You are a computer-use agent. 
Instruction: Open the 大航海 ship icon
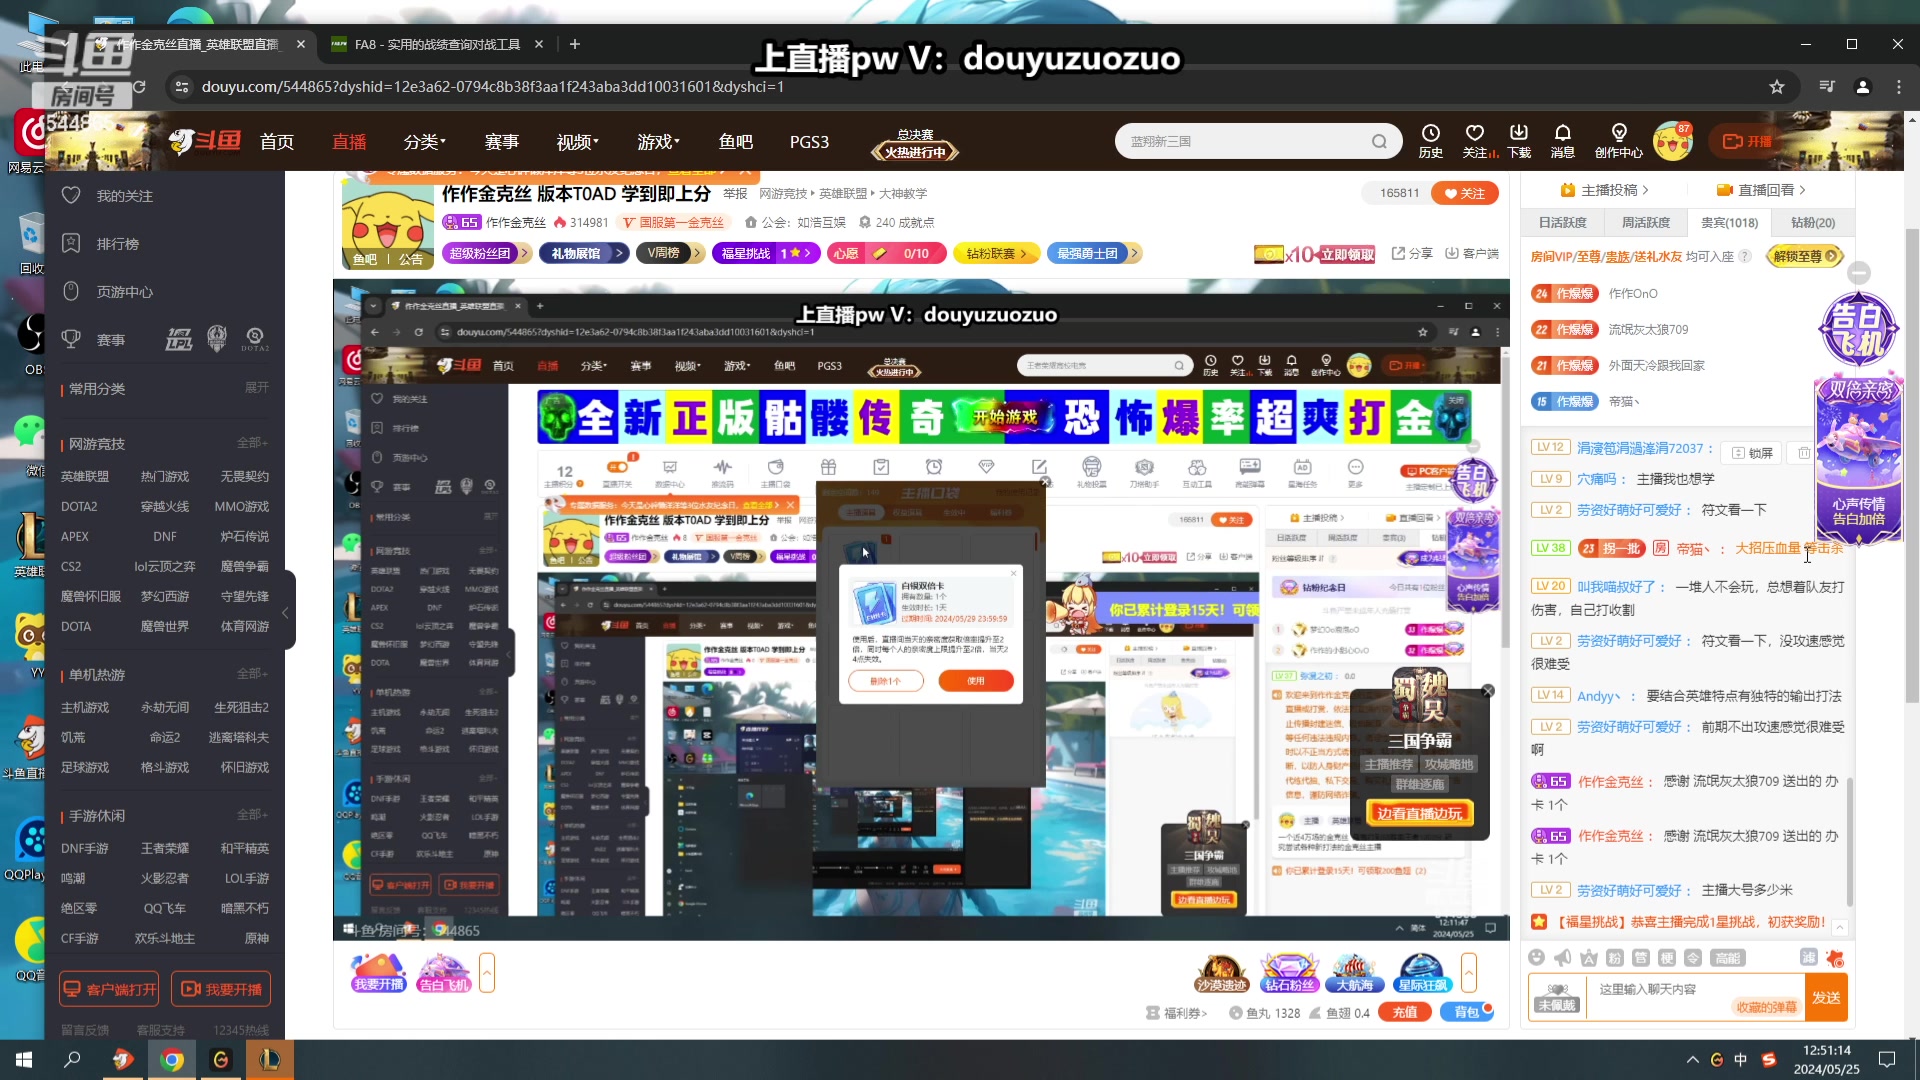click(x=1355, y=973)
